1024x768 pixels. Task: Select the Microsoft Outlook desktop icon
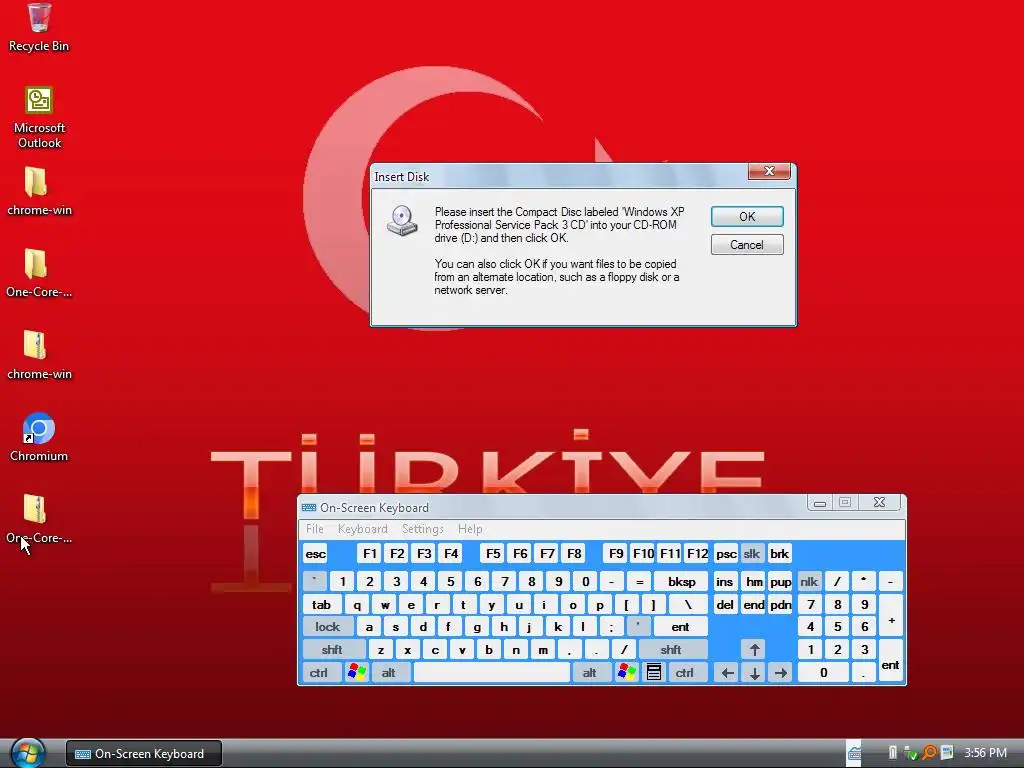pos(39,118)
